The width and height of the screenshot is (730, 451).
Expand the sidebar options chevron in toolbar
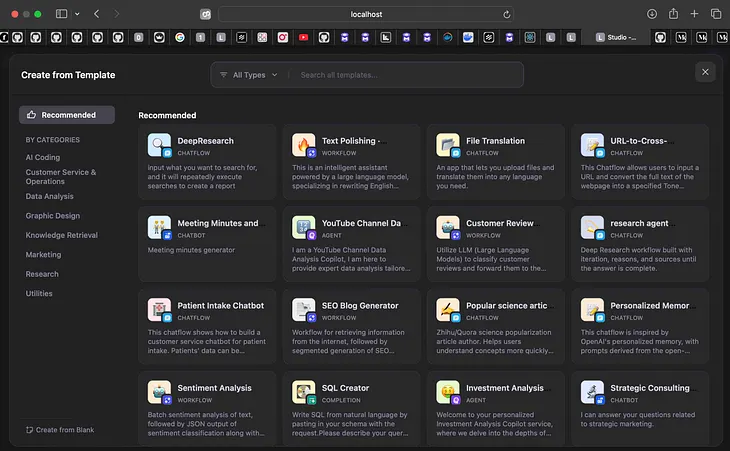[77, 14]
